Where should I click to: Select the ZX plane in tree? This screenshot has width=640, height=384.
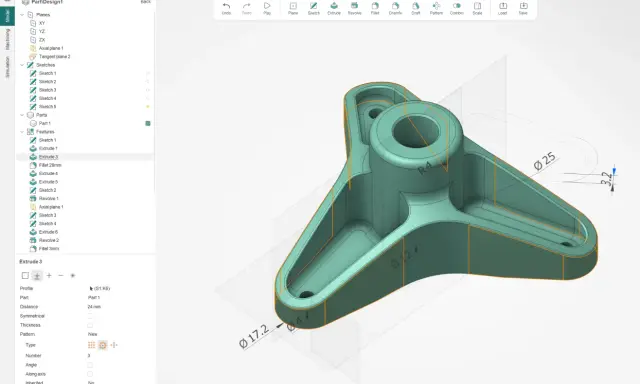pos(42,40)
